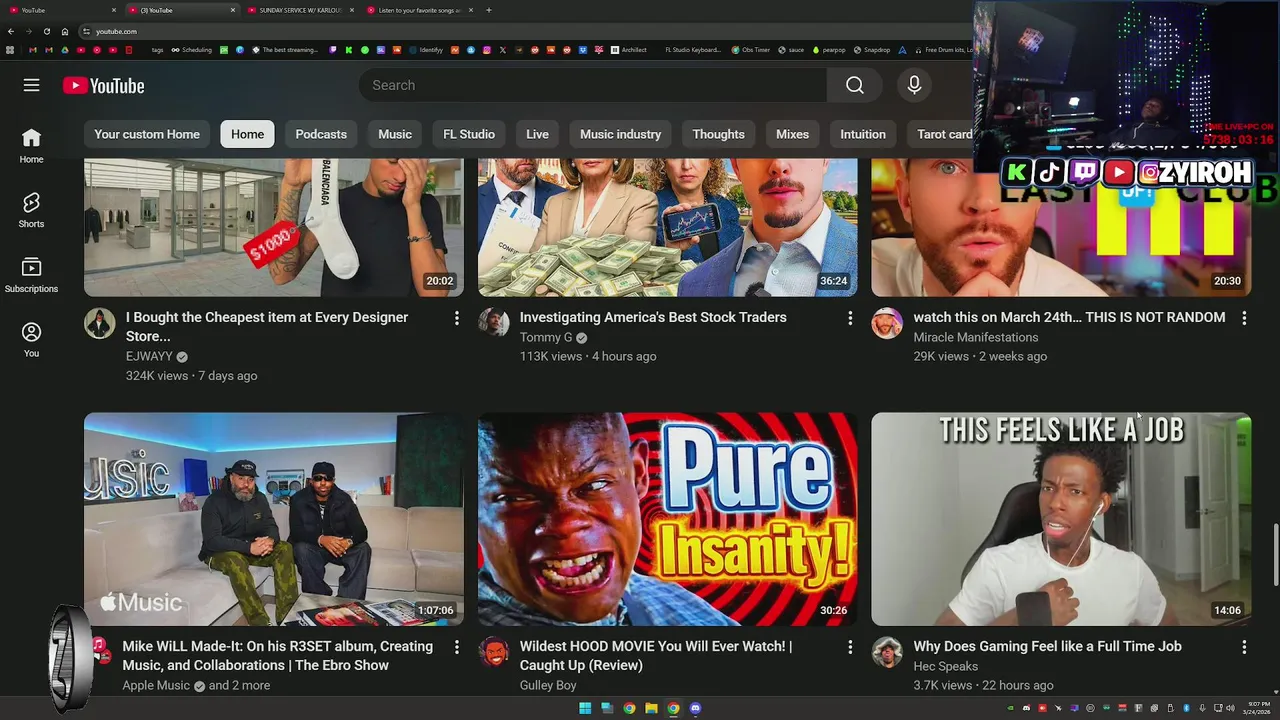Open THIS FEELS LIKE A JOB thumbnail
Viewport: 1280px width, 720px height.
click(x=1061, y=519)
